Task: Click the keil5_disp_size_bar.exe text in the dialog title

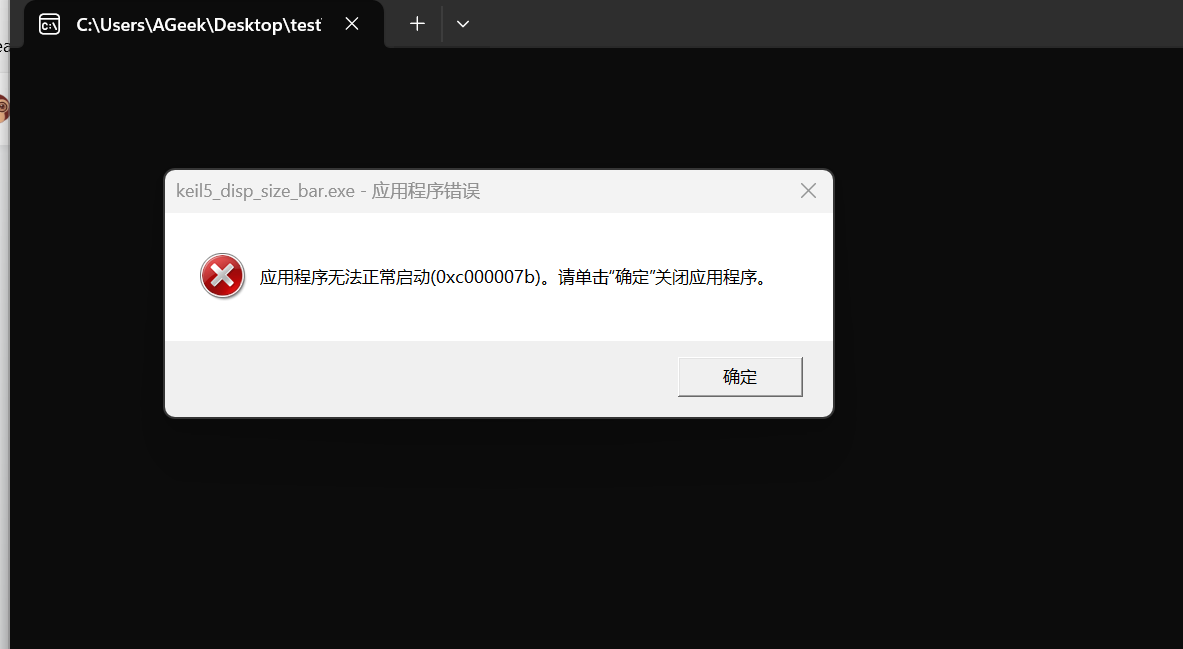Action: point(265,191)
